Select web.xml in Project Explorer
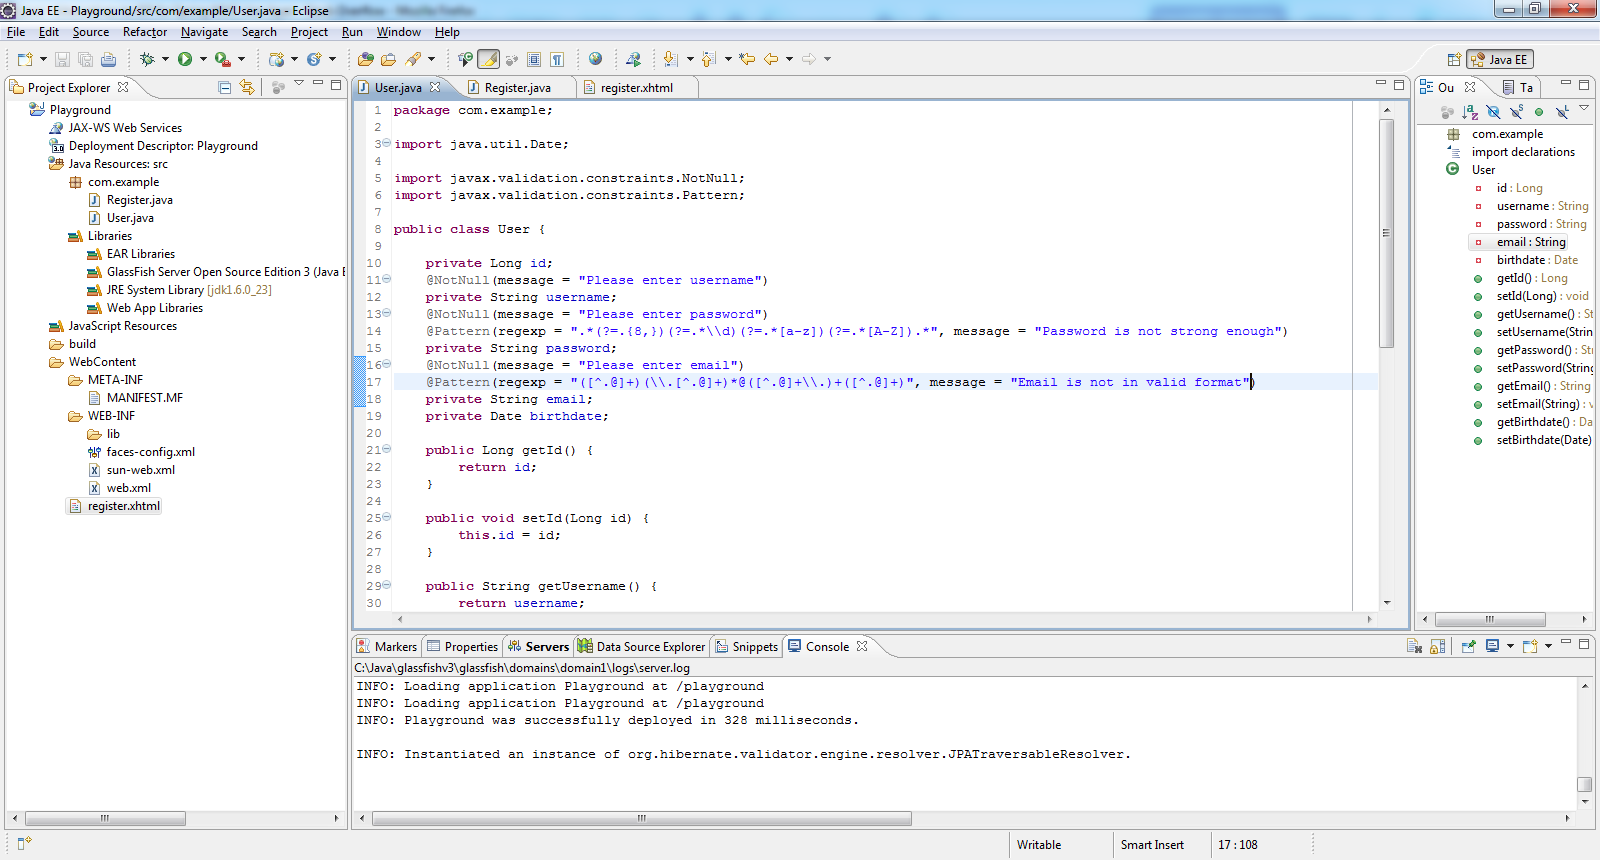This screenshot has width=1600, height=860. pos(128,488)
